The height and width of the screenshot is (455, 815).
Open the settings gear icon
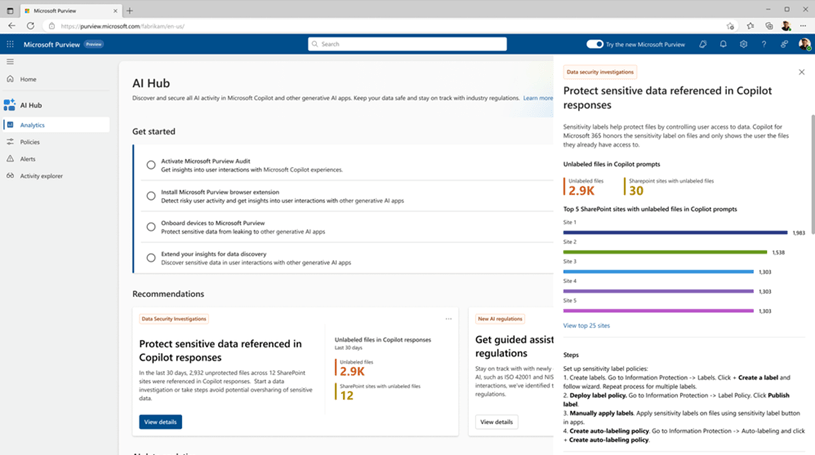coord(743,44)
